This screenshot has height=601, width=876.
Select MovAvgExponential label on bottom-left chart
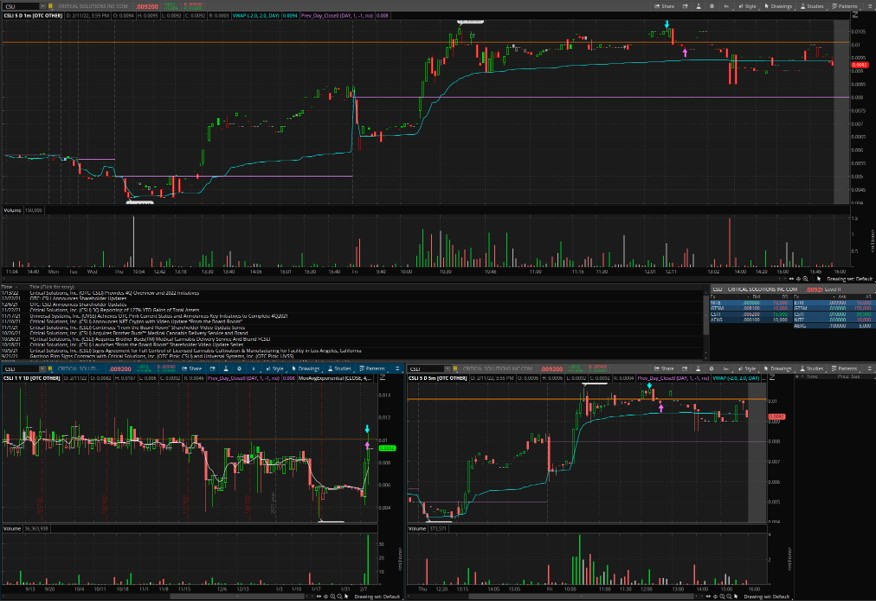pyautogui.click(x=335, y=378)
